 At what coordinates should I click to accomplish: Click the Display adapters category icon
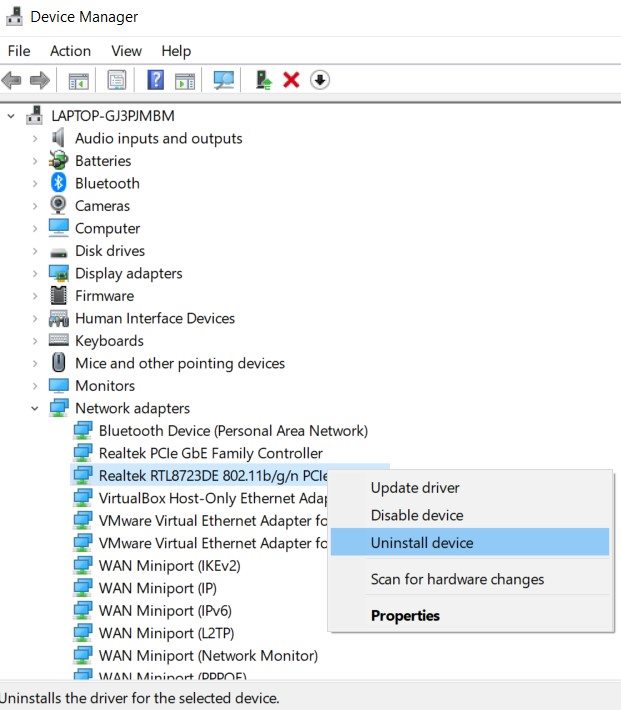click(58, 273)
